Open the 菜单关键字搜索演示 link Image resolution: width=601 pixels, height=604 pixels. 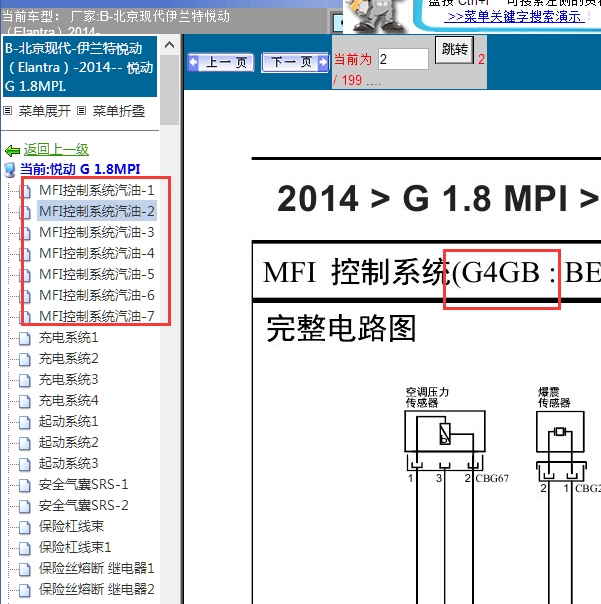[x=514, y=17]
